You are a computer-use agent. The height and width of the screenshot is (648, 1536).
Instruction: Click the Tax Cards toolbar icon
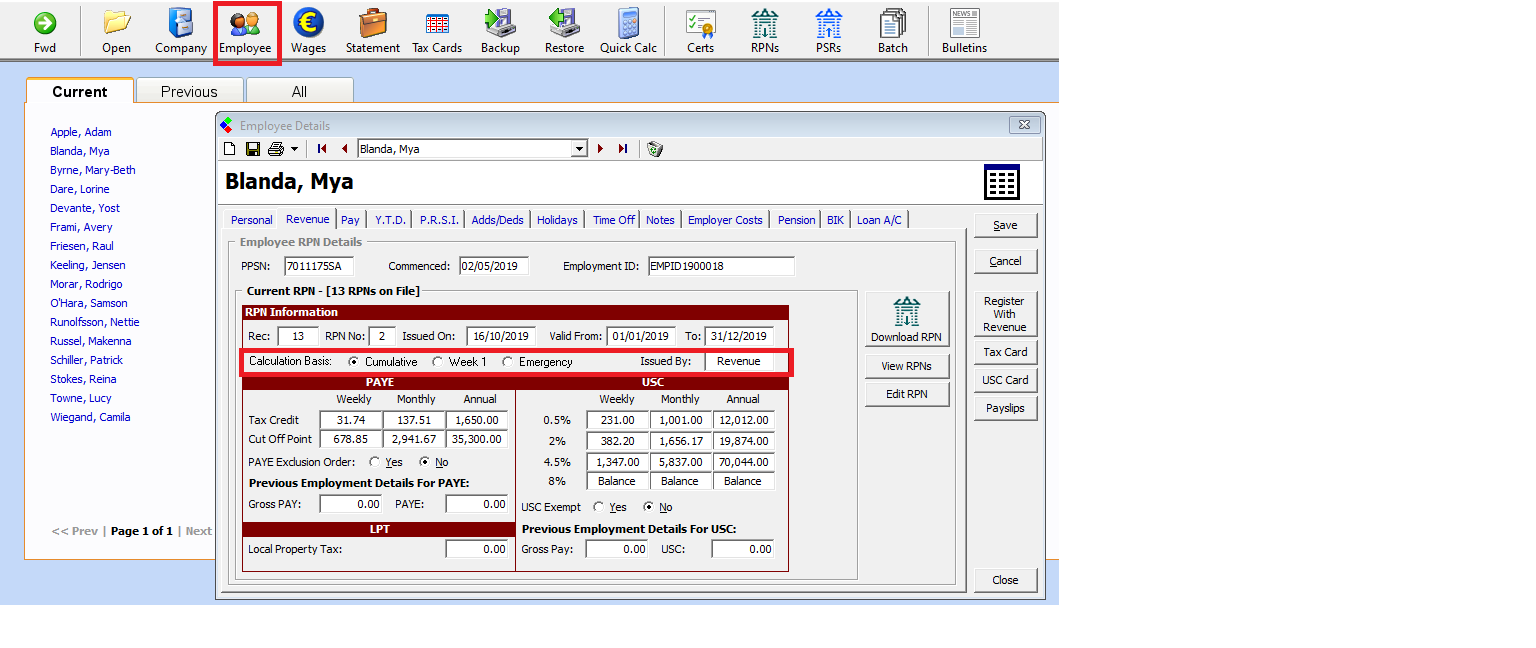(437, 24)
